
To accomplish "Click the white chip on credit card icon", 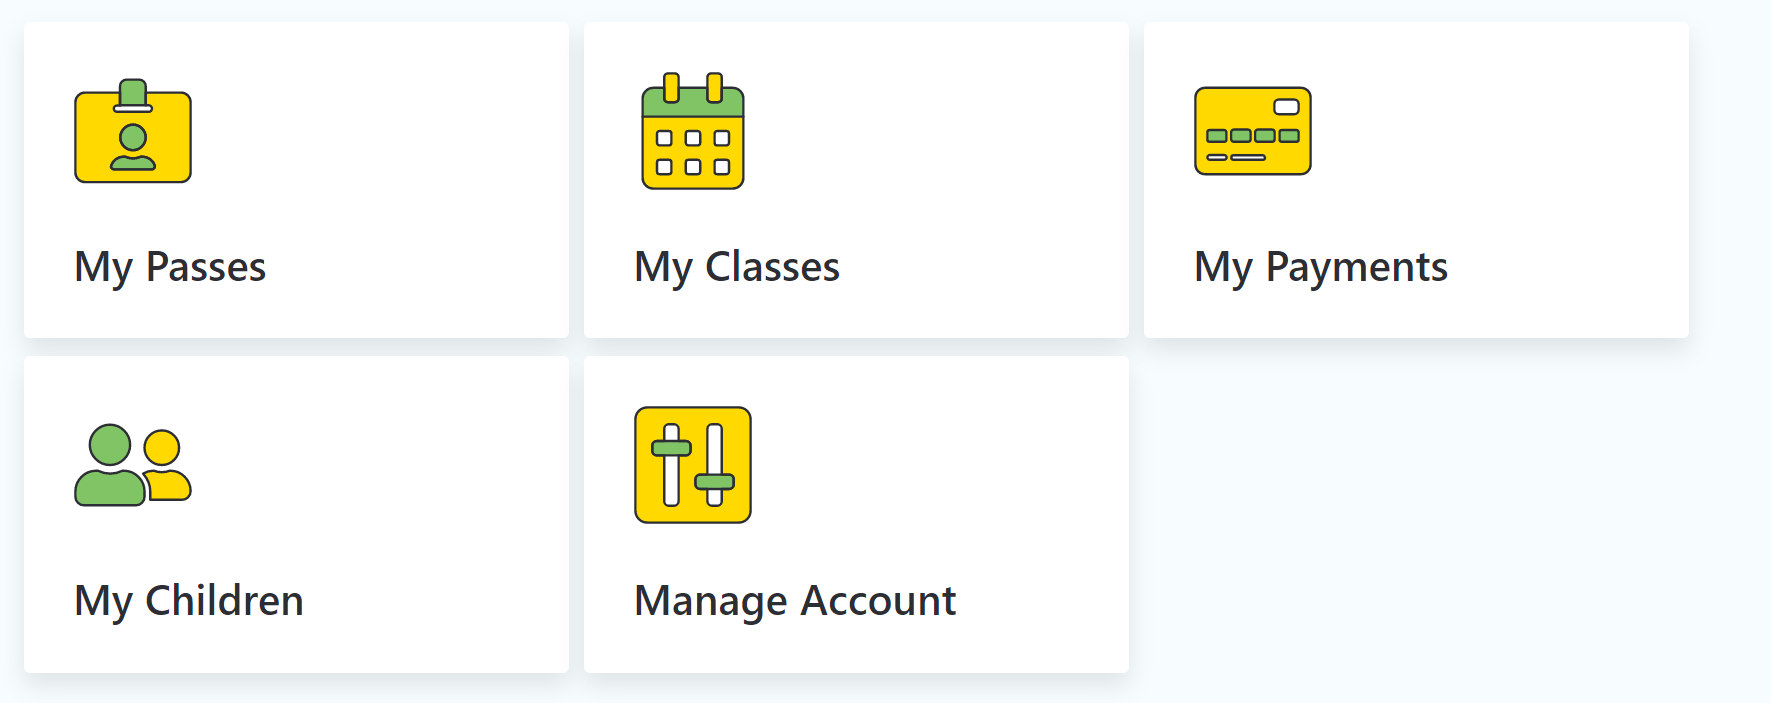I will 1286,107.
